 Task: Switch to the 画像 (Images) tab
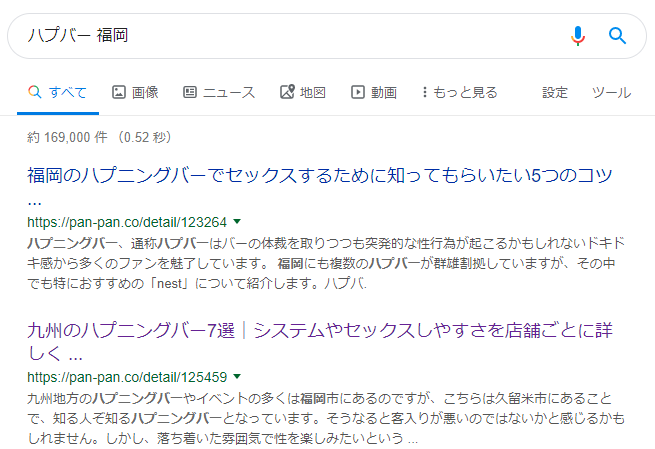[x=135, y=92]
